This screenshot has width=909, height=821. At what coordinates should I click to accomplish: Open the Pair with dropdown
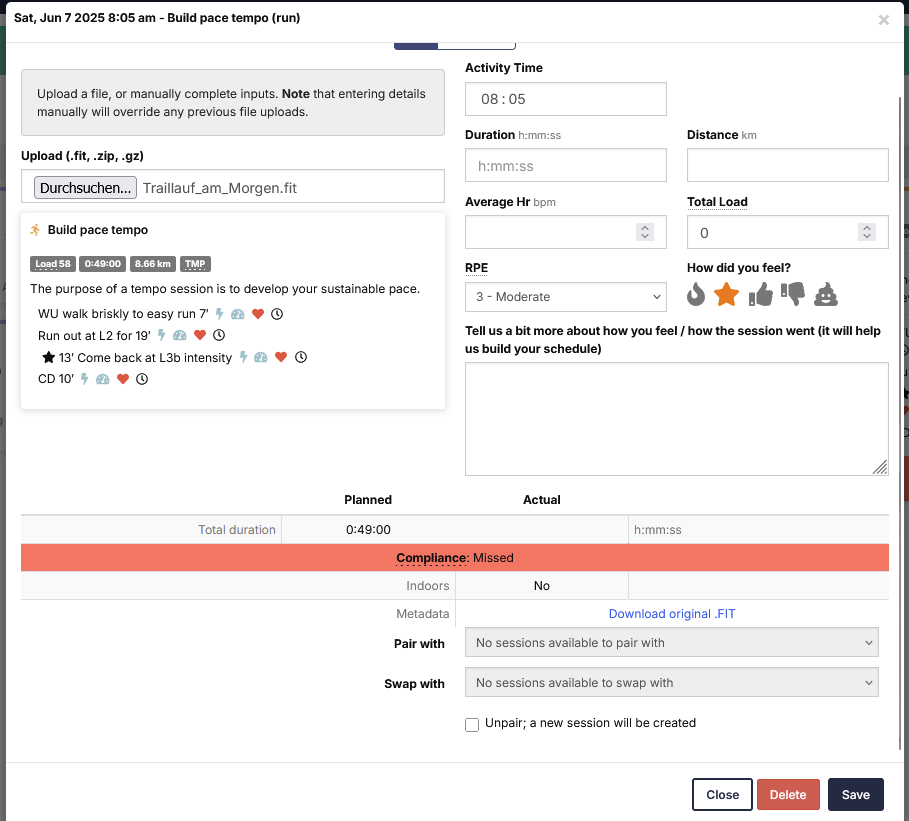point(671,642)
